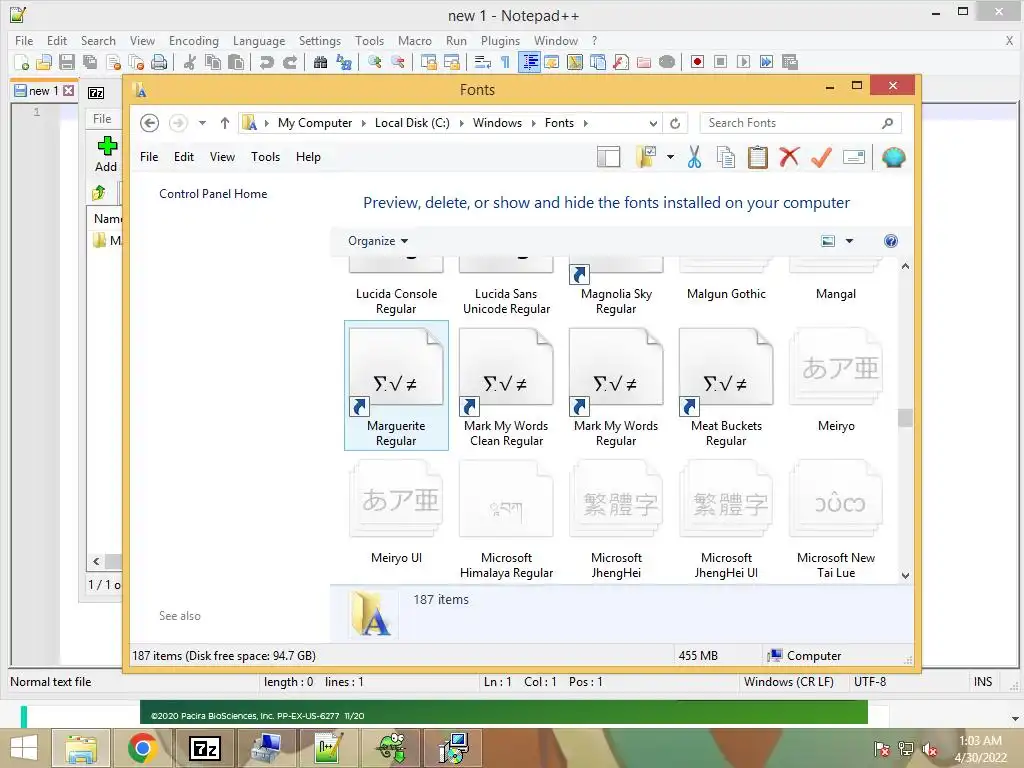
Task: Open Organize dropdown in Fonts window
Action: [377, 241]
